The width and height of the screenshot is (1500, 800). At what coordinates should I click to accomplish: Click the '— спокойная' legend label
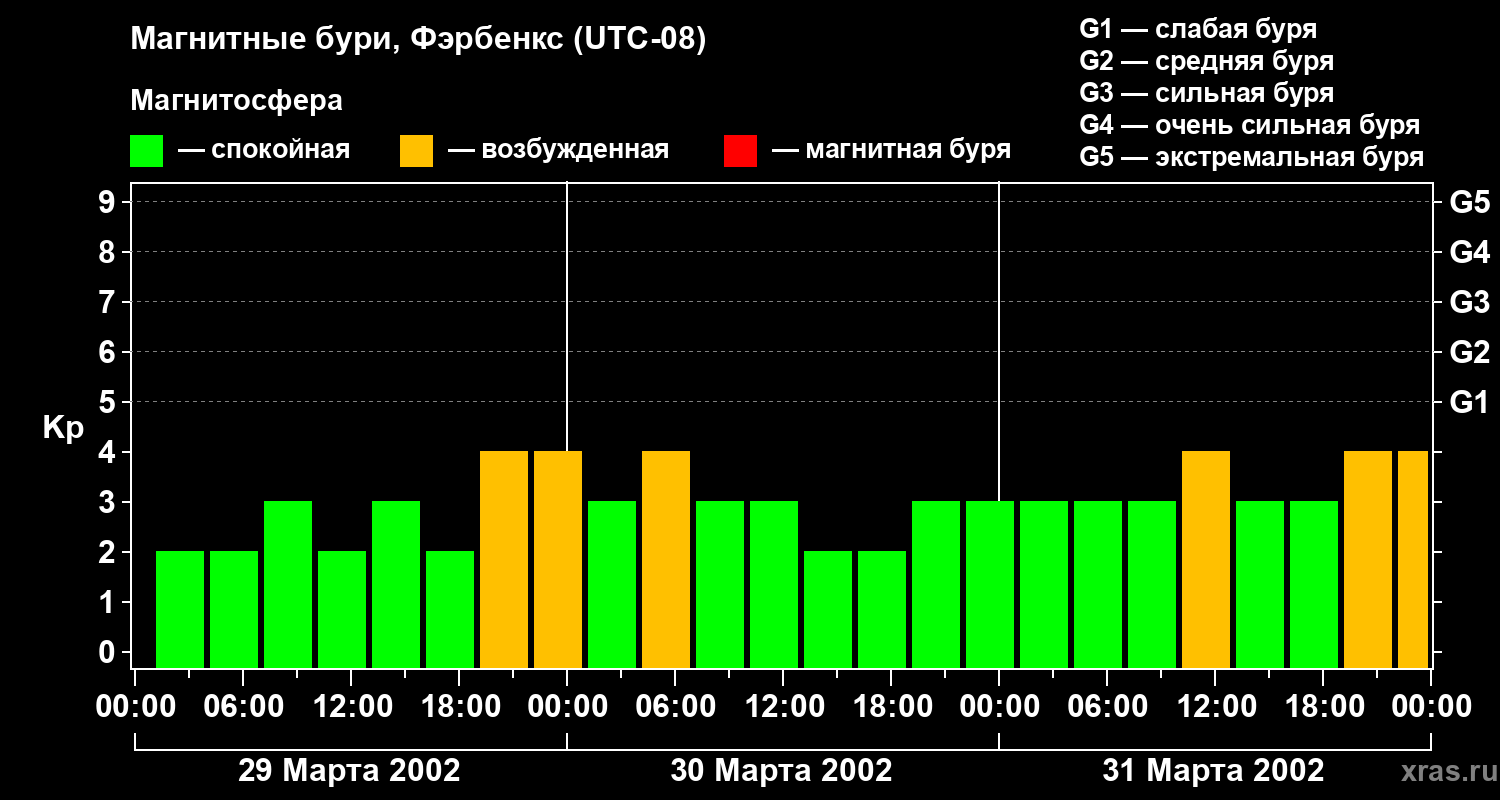[264, 150]
